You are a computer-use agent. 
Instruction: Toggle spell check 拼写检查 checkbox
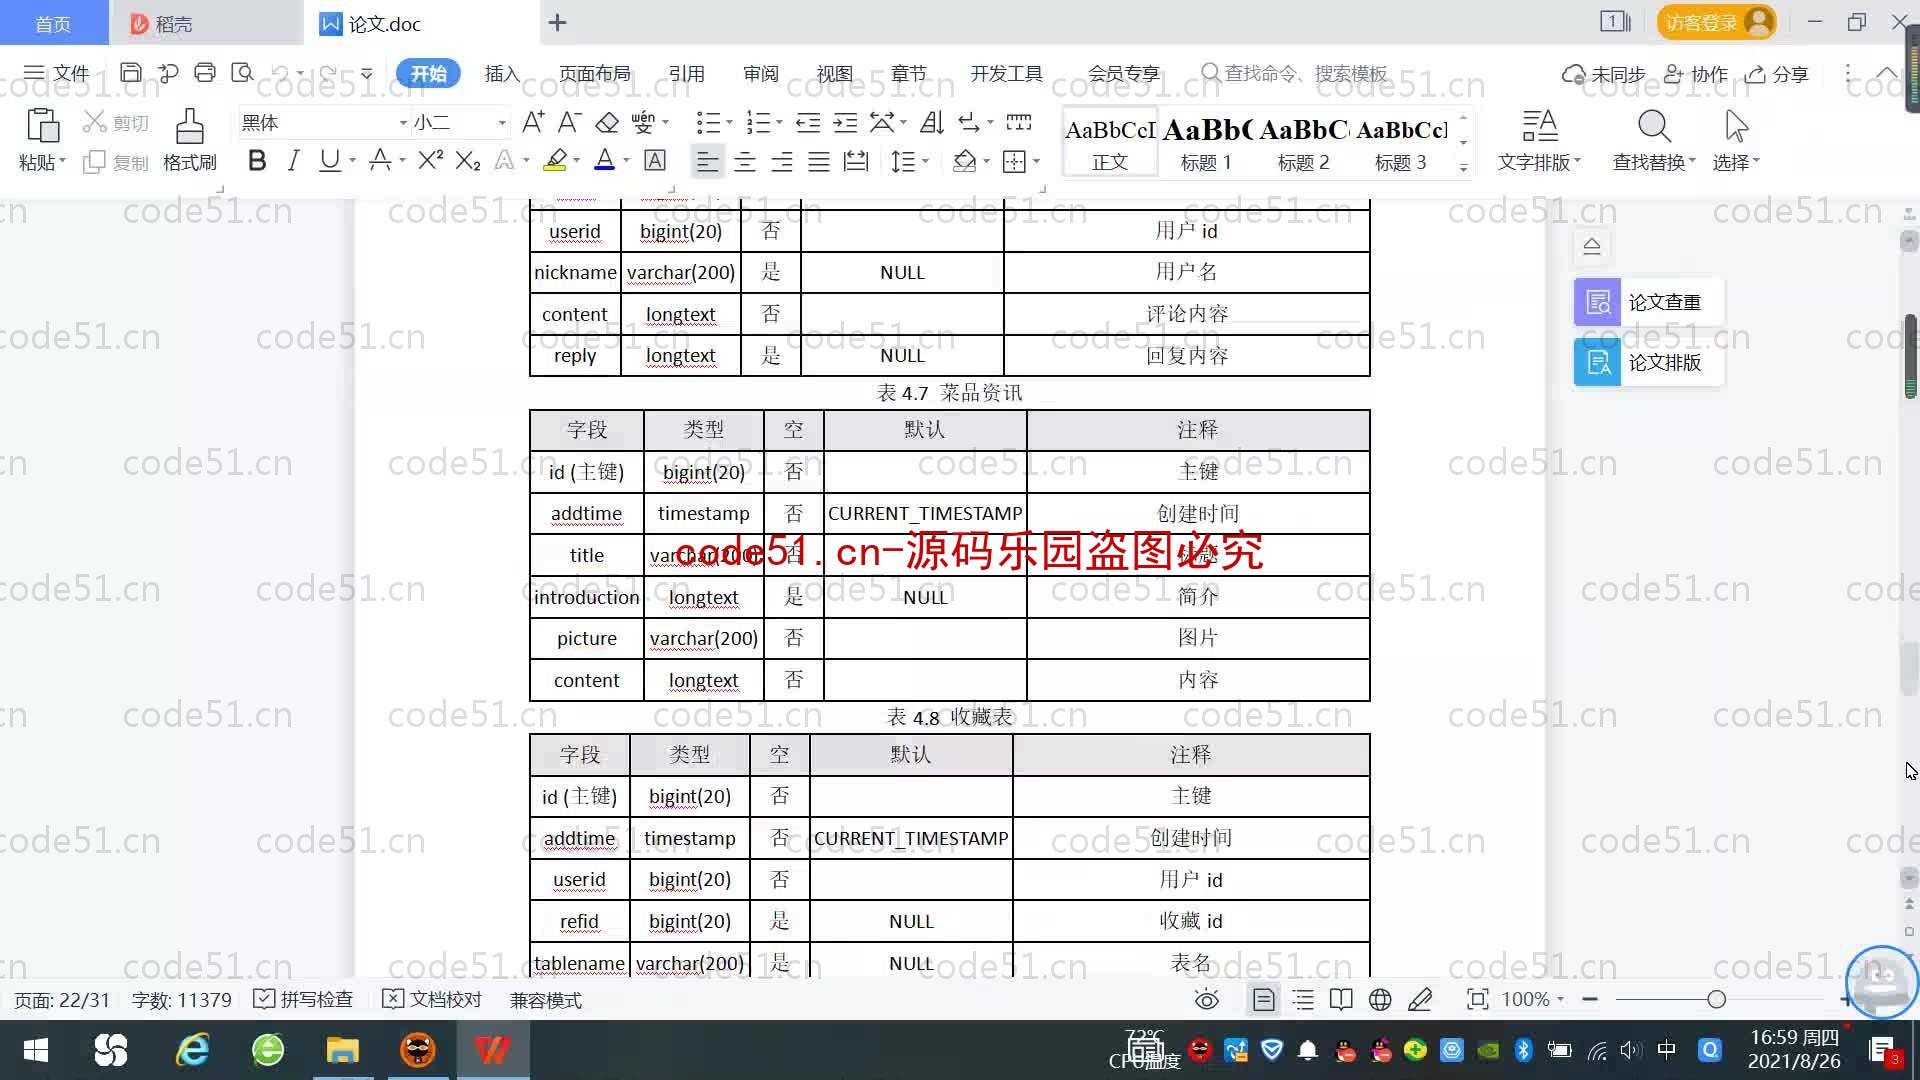264,998
